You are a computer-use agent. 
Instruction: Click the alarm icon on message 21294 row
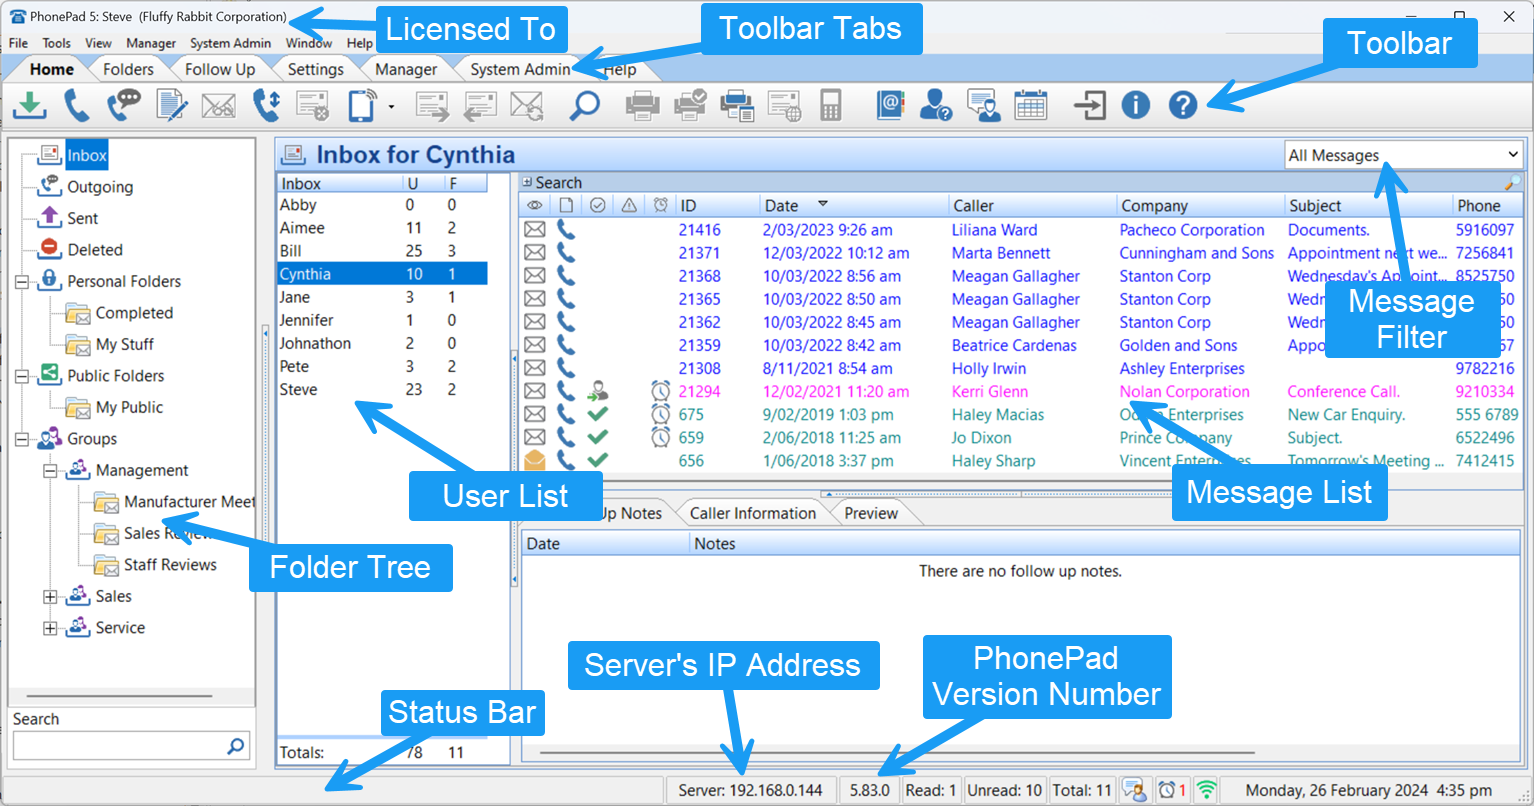tap(660, 391)
